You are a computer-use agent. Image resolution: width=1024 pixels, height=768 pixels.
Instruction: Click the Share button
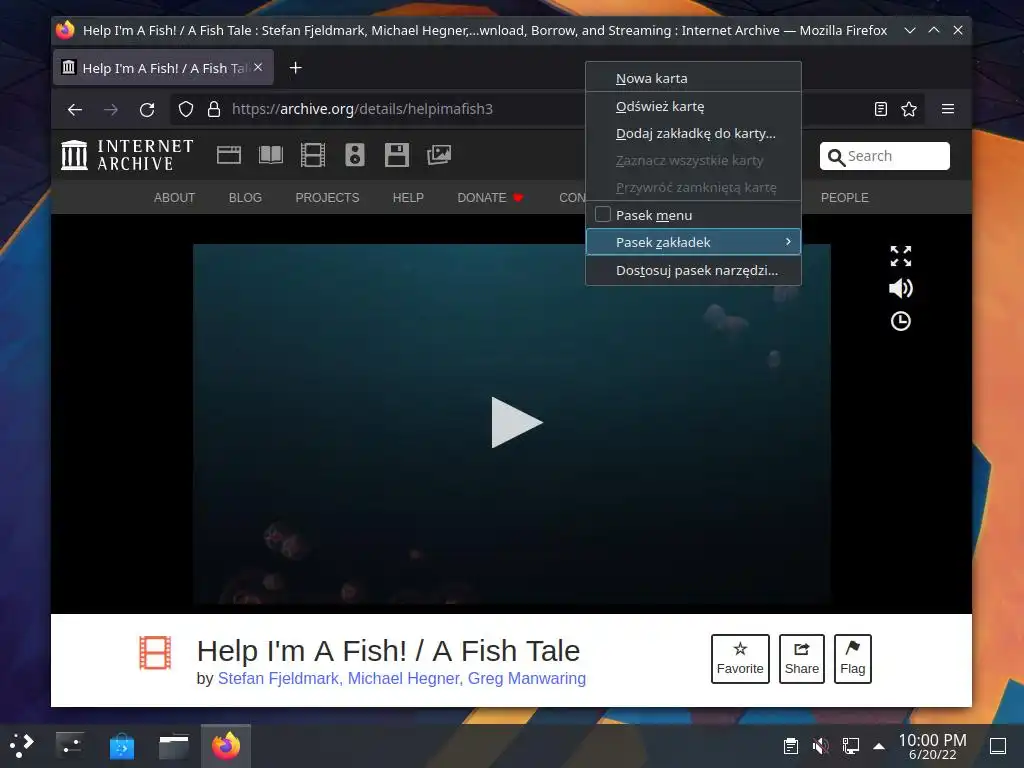click(x=801, y=658)
